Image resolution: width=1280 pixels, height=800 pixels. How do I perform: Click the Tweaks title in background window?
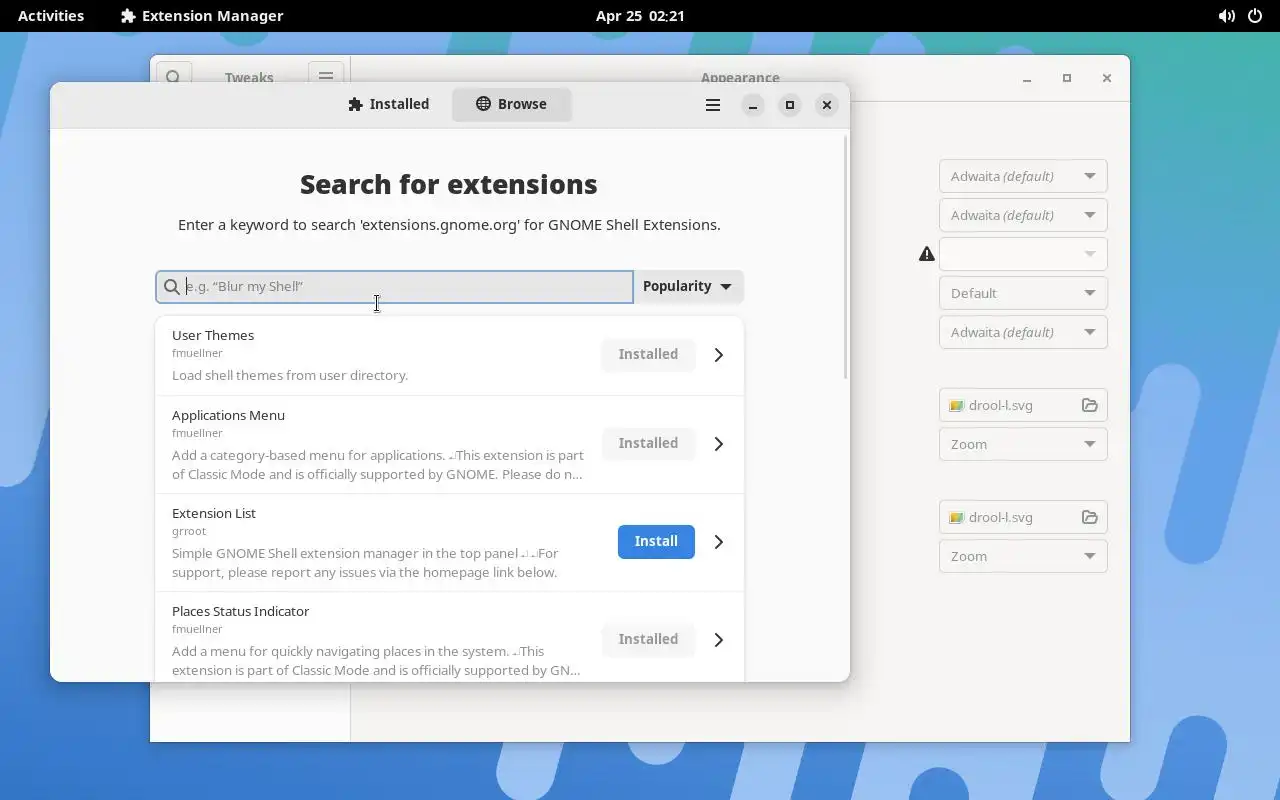(249, 77)
